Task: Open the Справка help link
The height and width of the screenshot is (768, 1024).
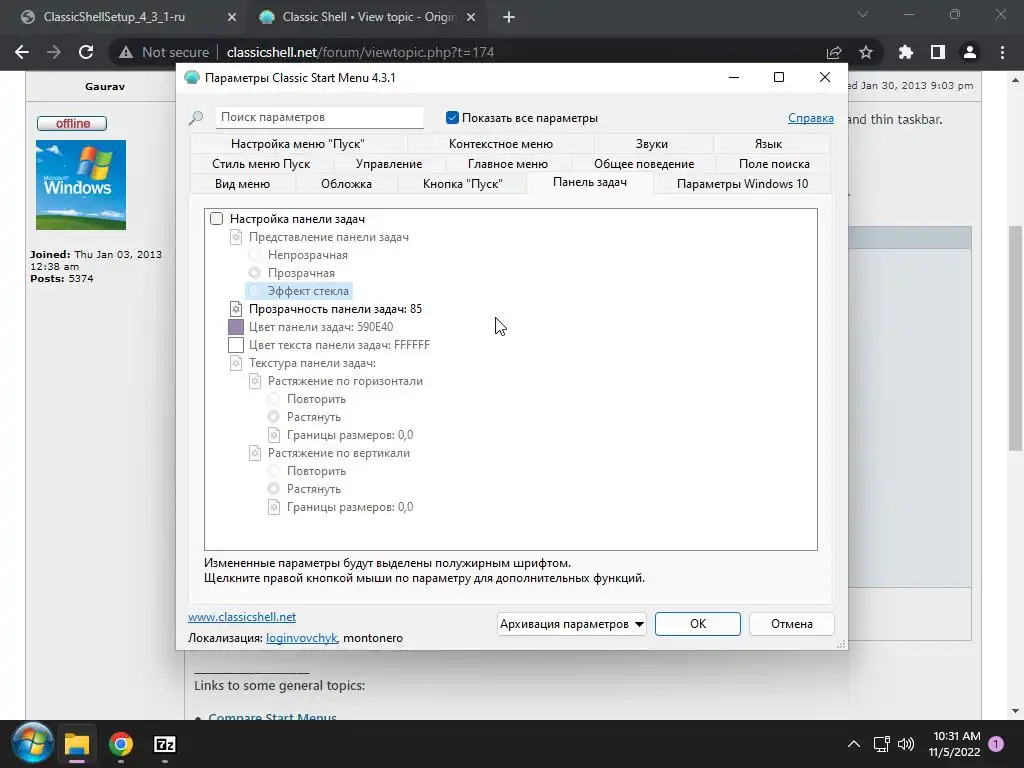Action: click(x=810, y=118)
